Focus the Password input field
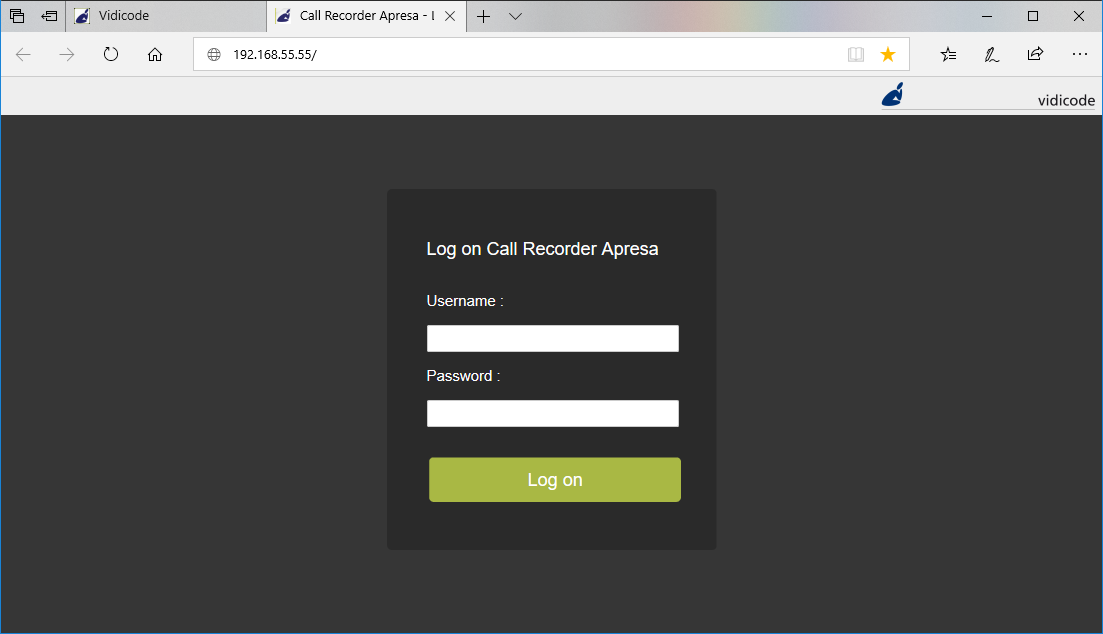Screen dimensions: 1103x634 click(553, 413)
